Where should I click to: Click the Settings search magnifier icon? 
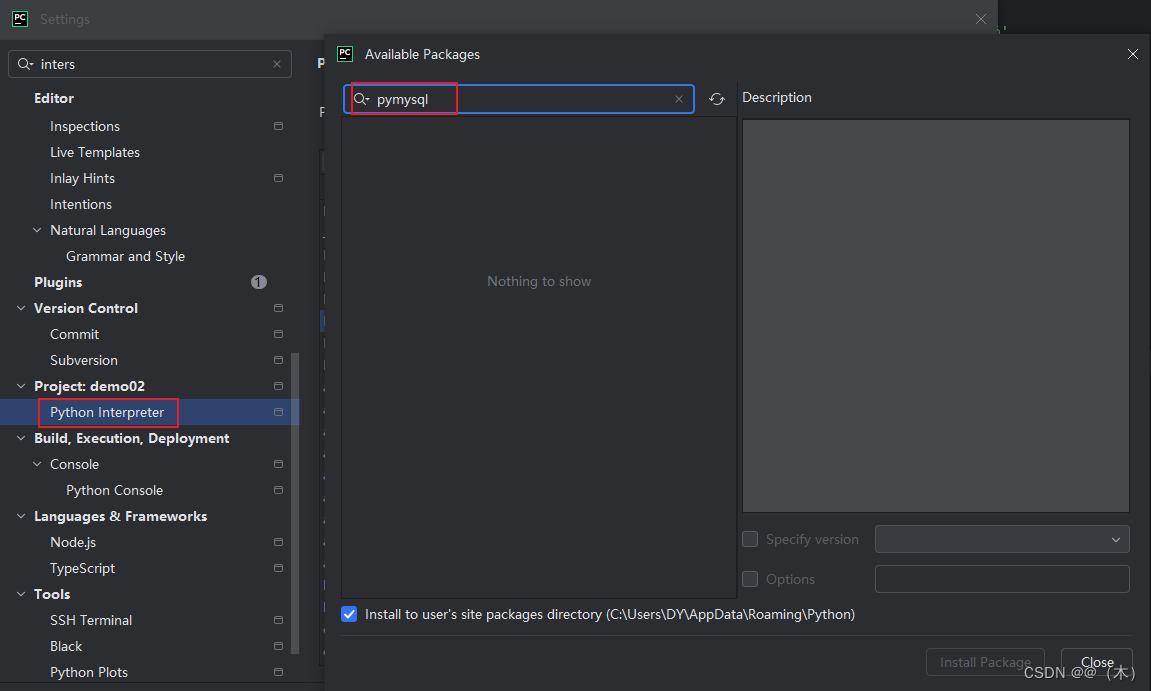pyautogui.click(x=25, y=65)
